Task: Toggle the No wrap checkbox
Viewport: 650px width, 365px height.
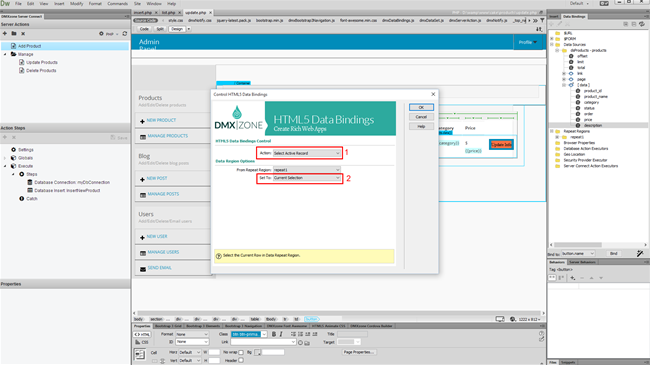Action: [x=241, y=353]
